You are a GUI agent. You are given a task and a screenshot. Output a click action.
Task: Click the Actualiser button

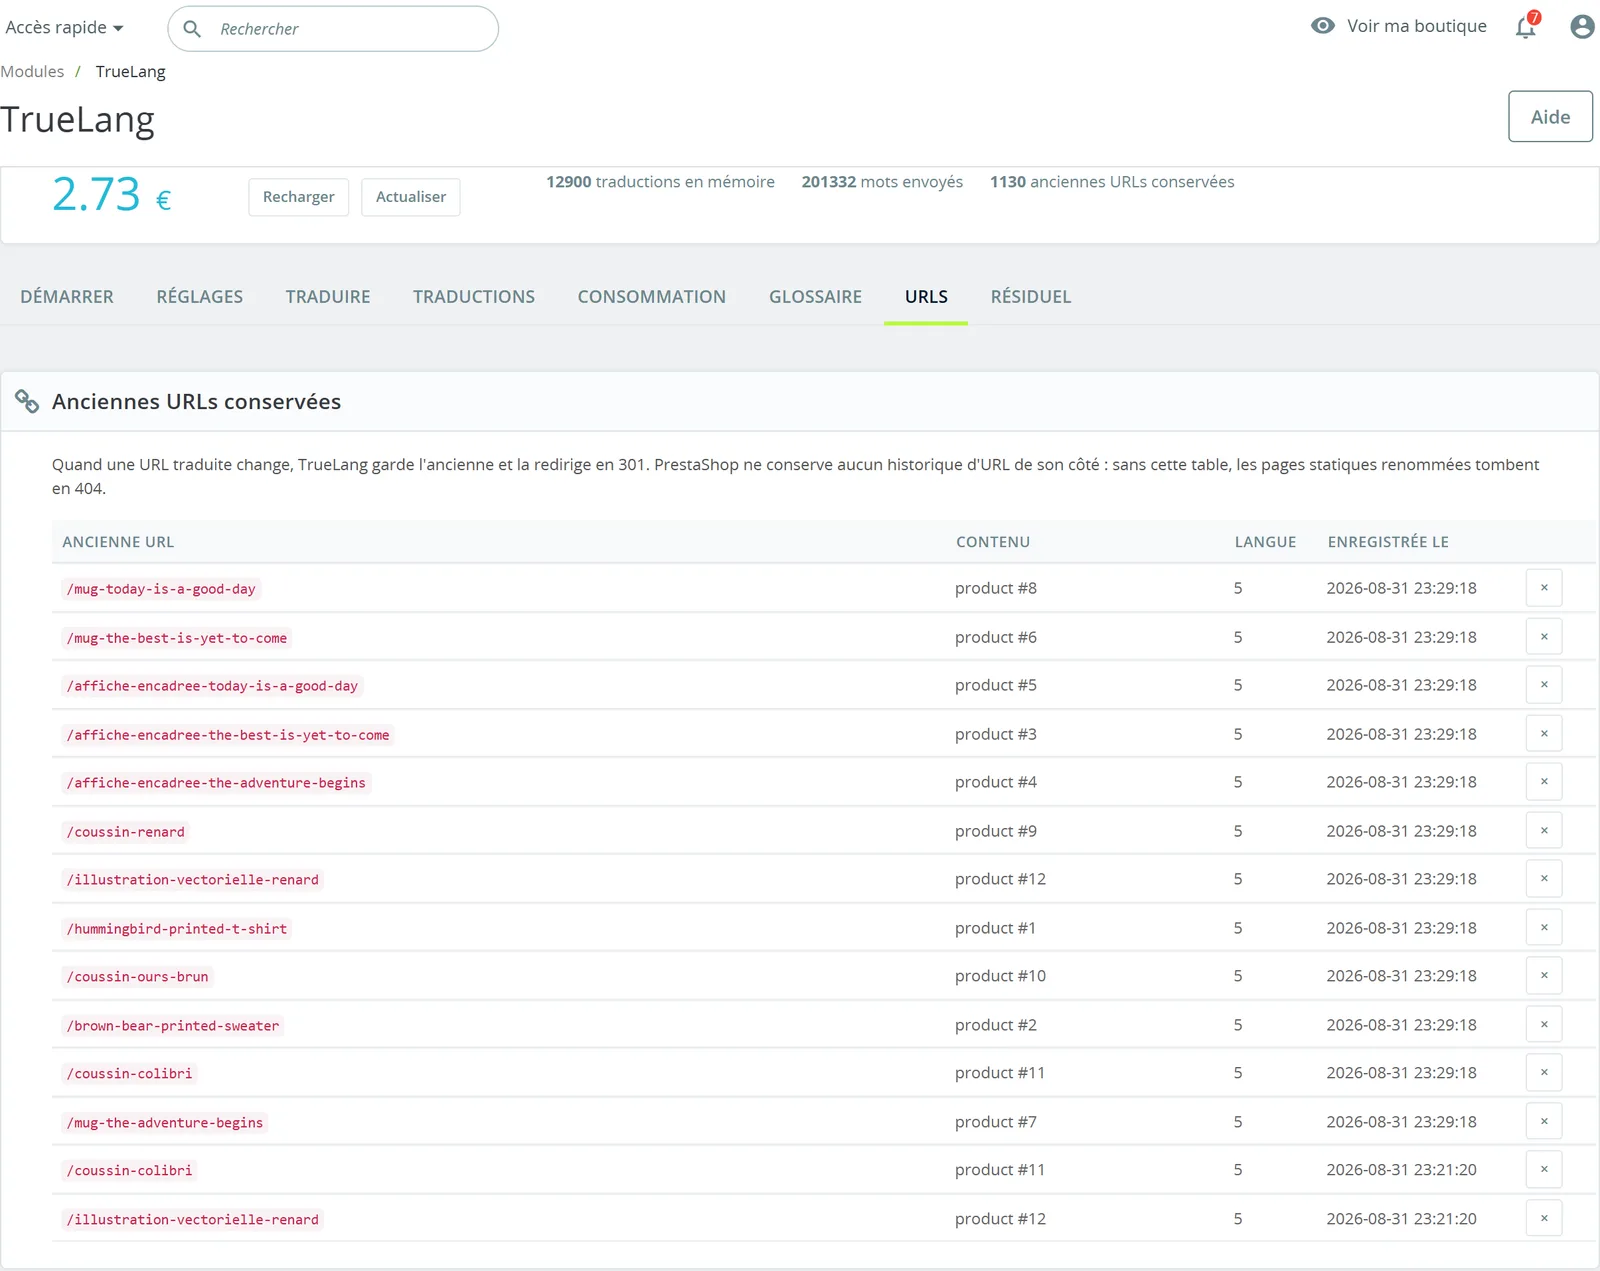(411, 197)
